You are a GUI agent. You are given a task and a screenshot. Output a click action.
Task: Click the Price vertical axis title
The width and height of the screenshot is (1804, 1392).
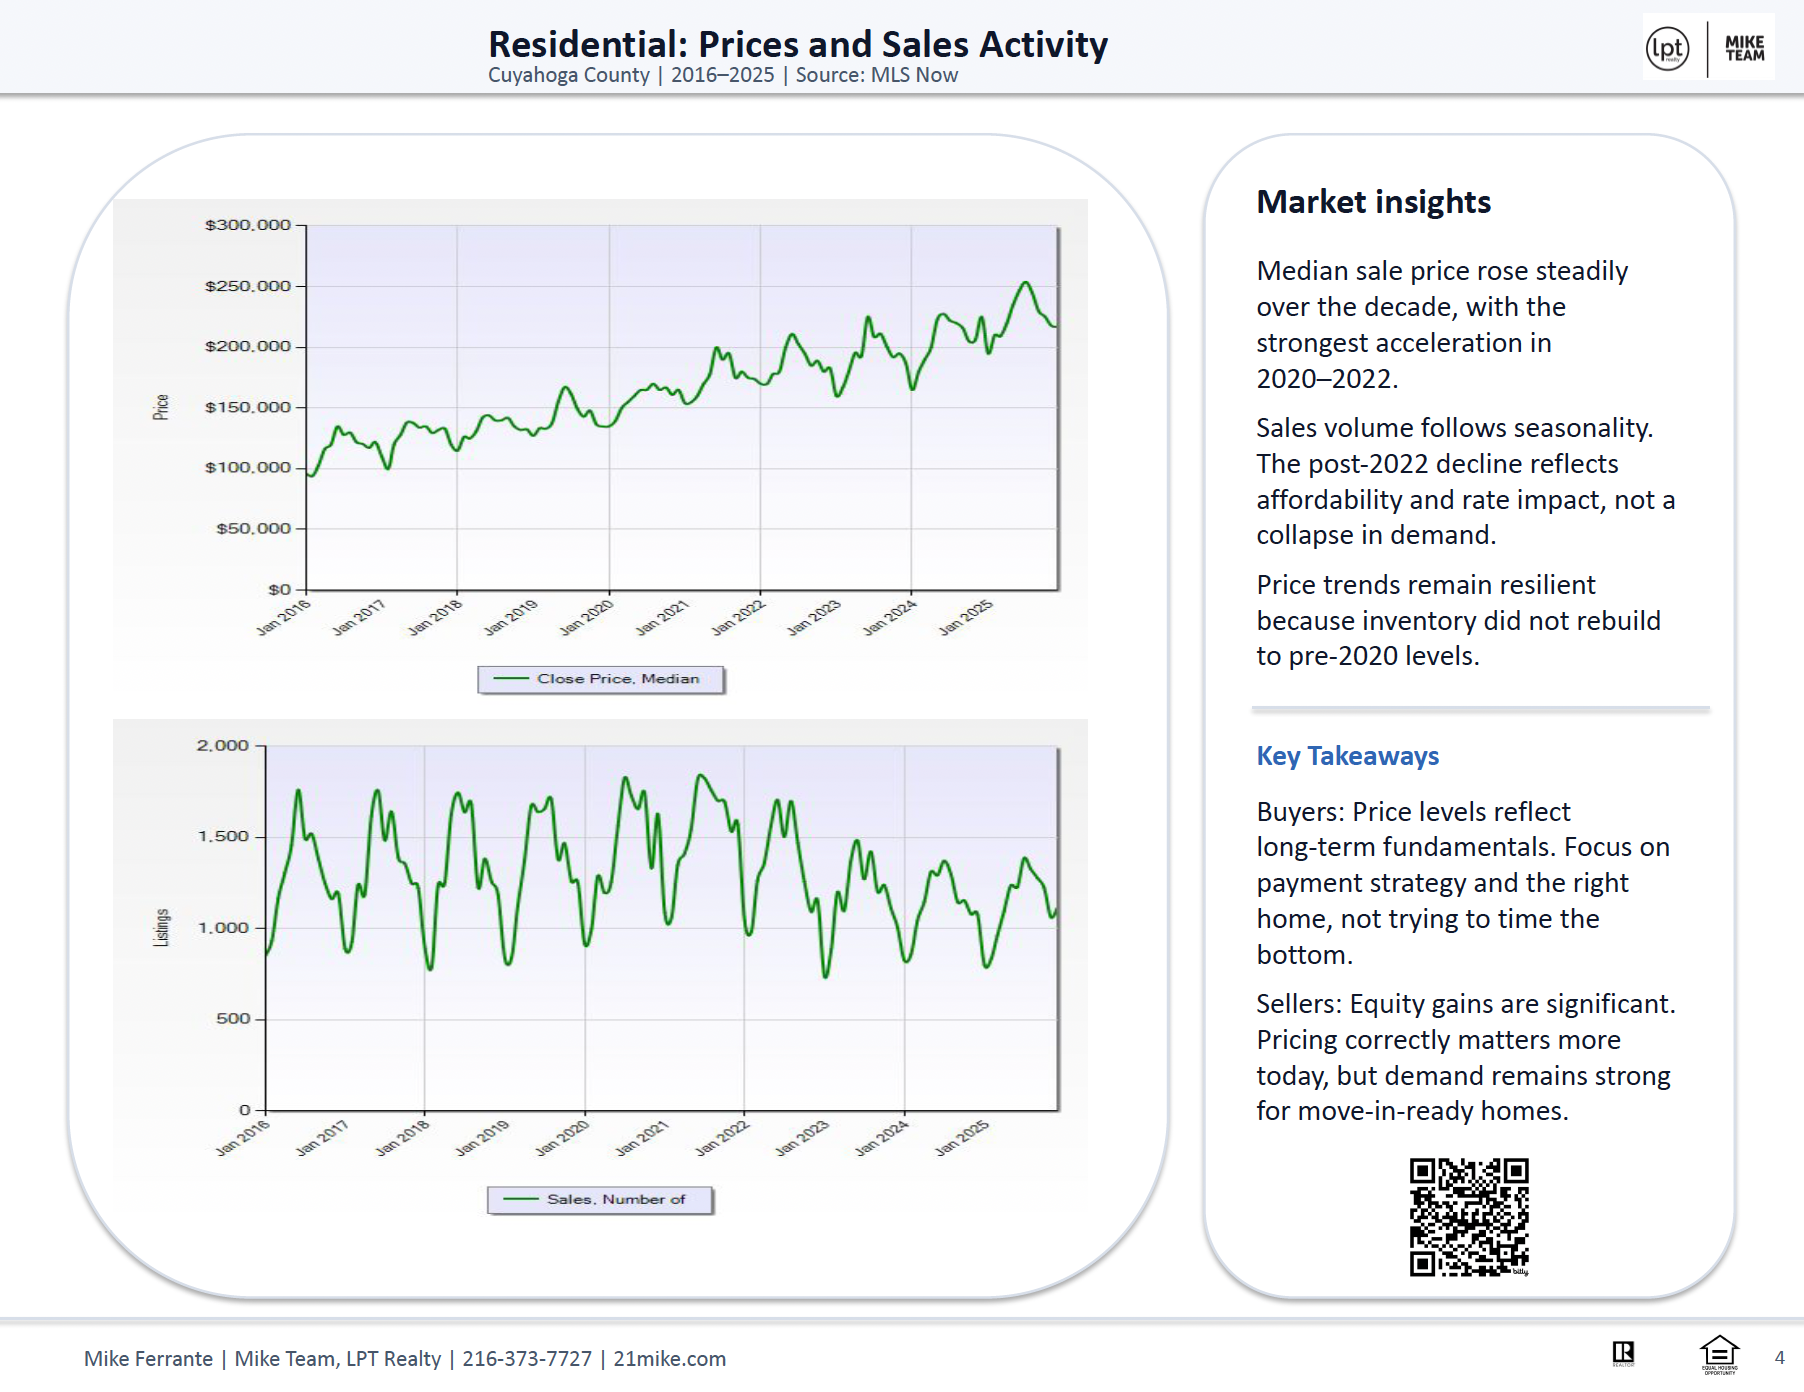161,407
